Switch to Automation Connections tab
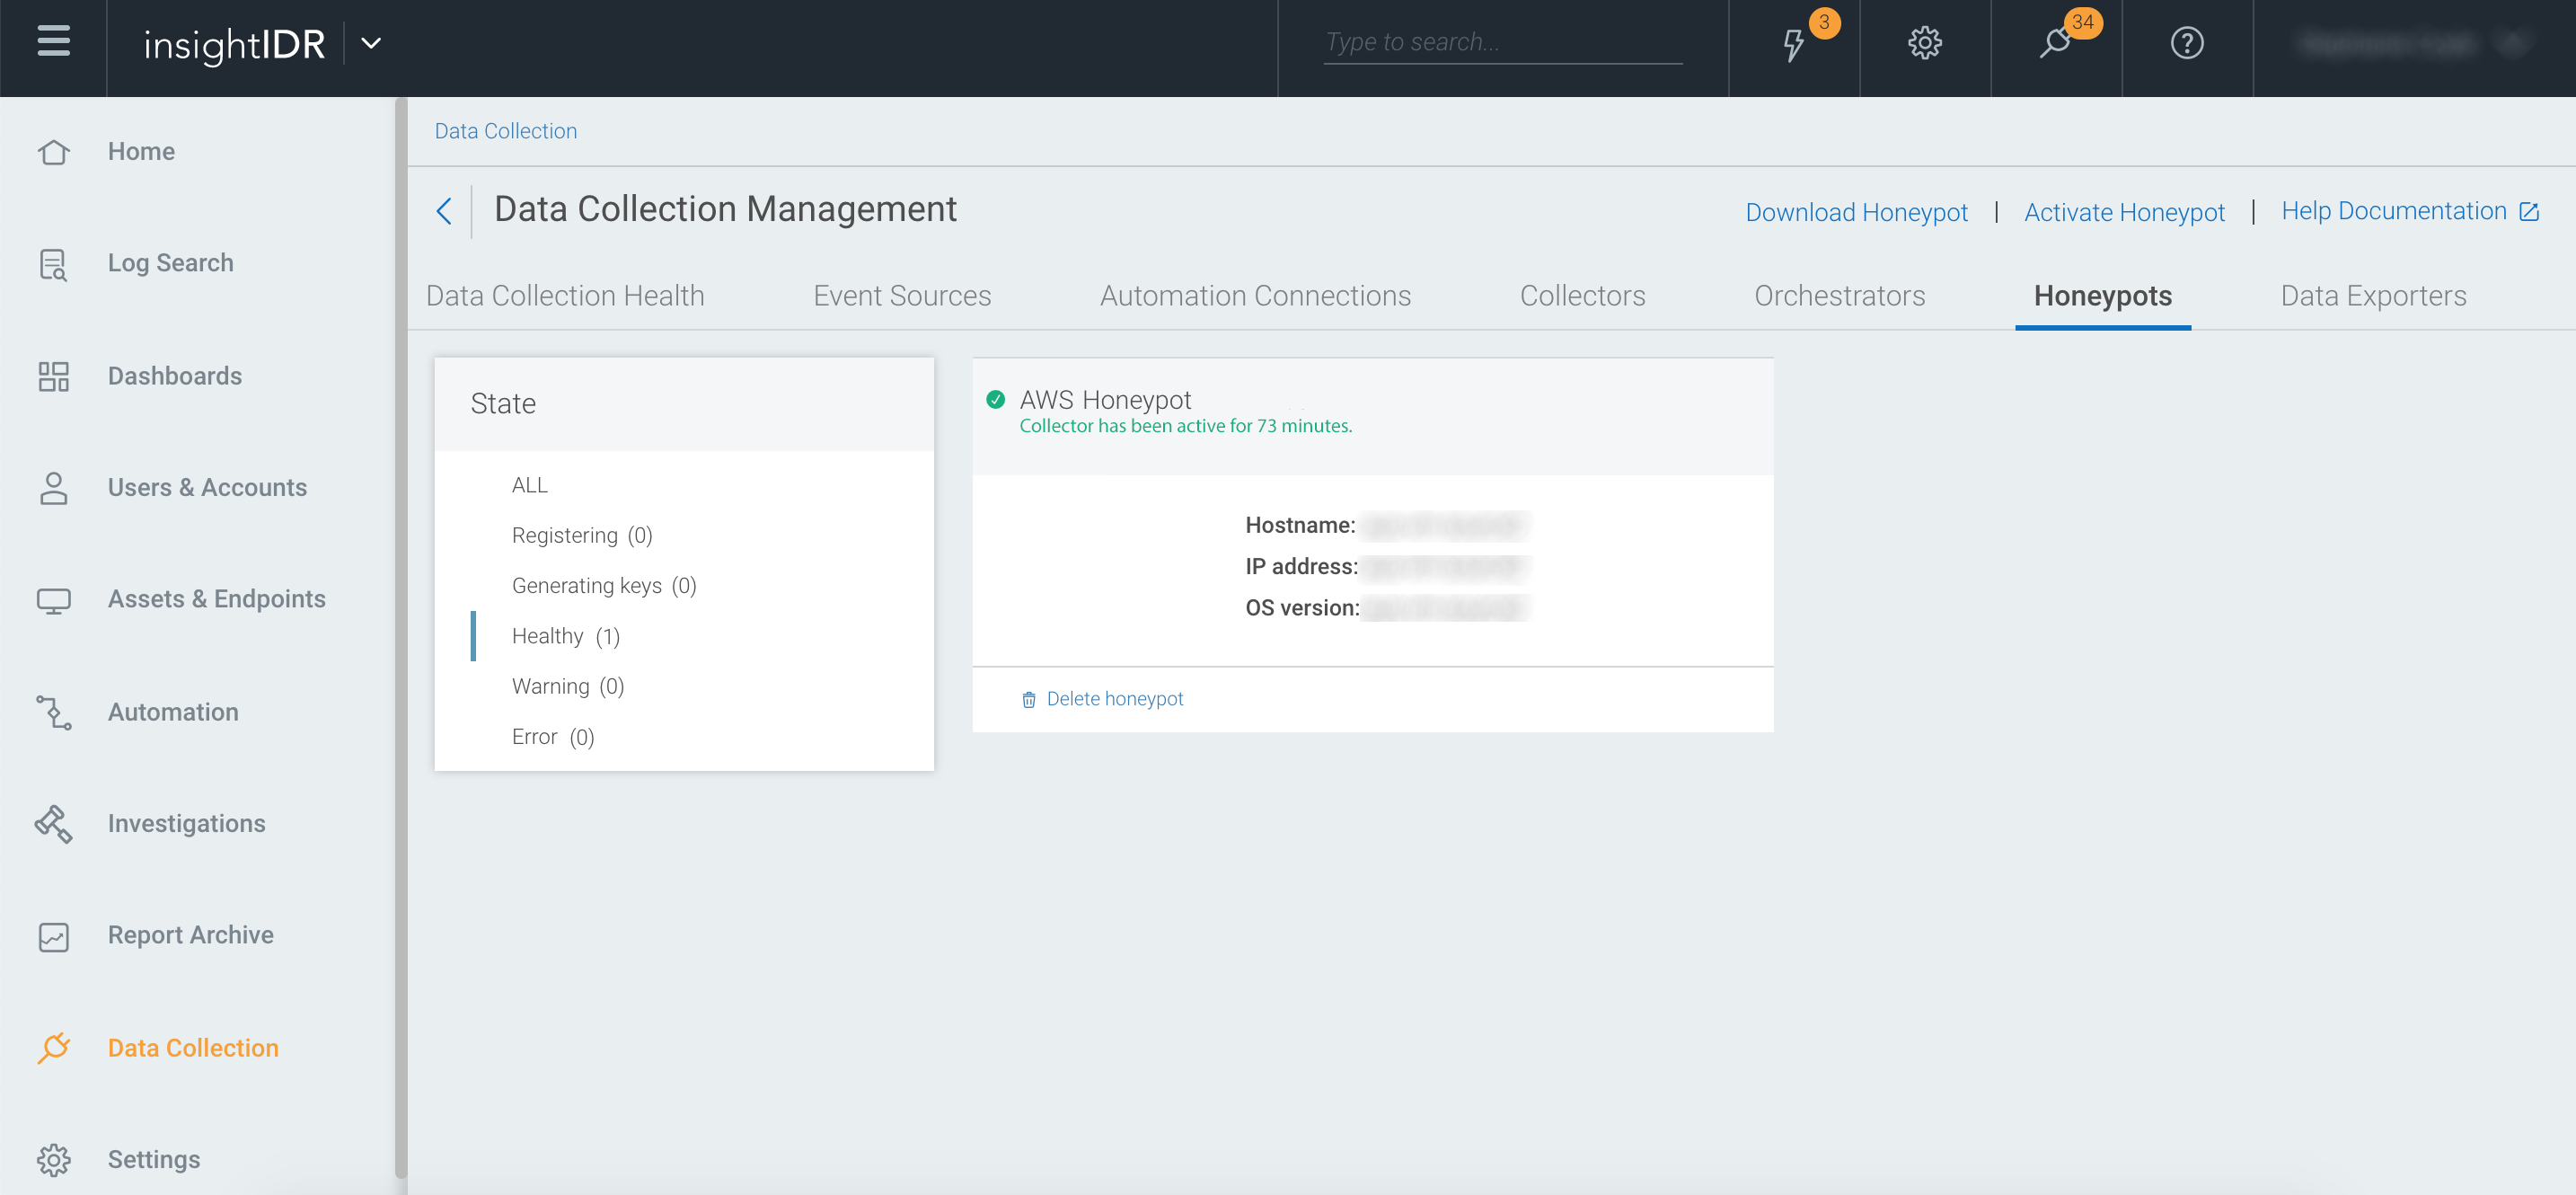Viewport: 2576px width, 1195px height. (x=1255, y=296)
